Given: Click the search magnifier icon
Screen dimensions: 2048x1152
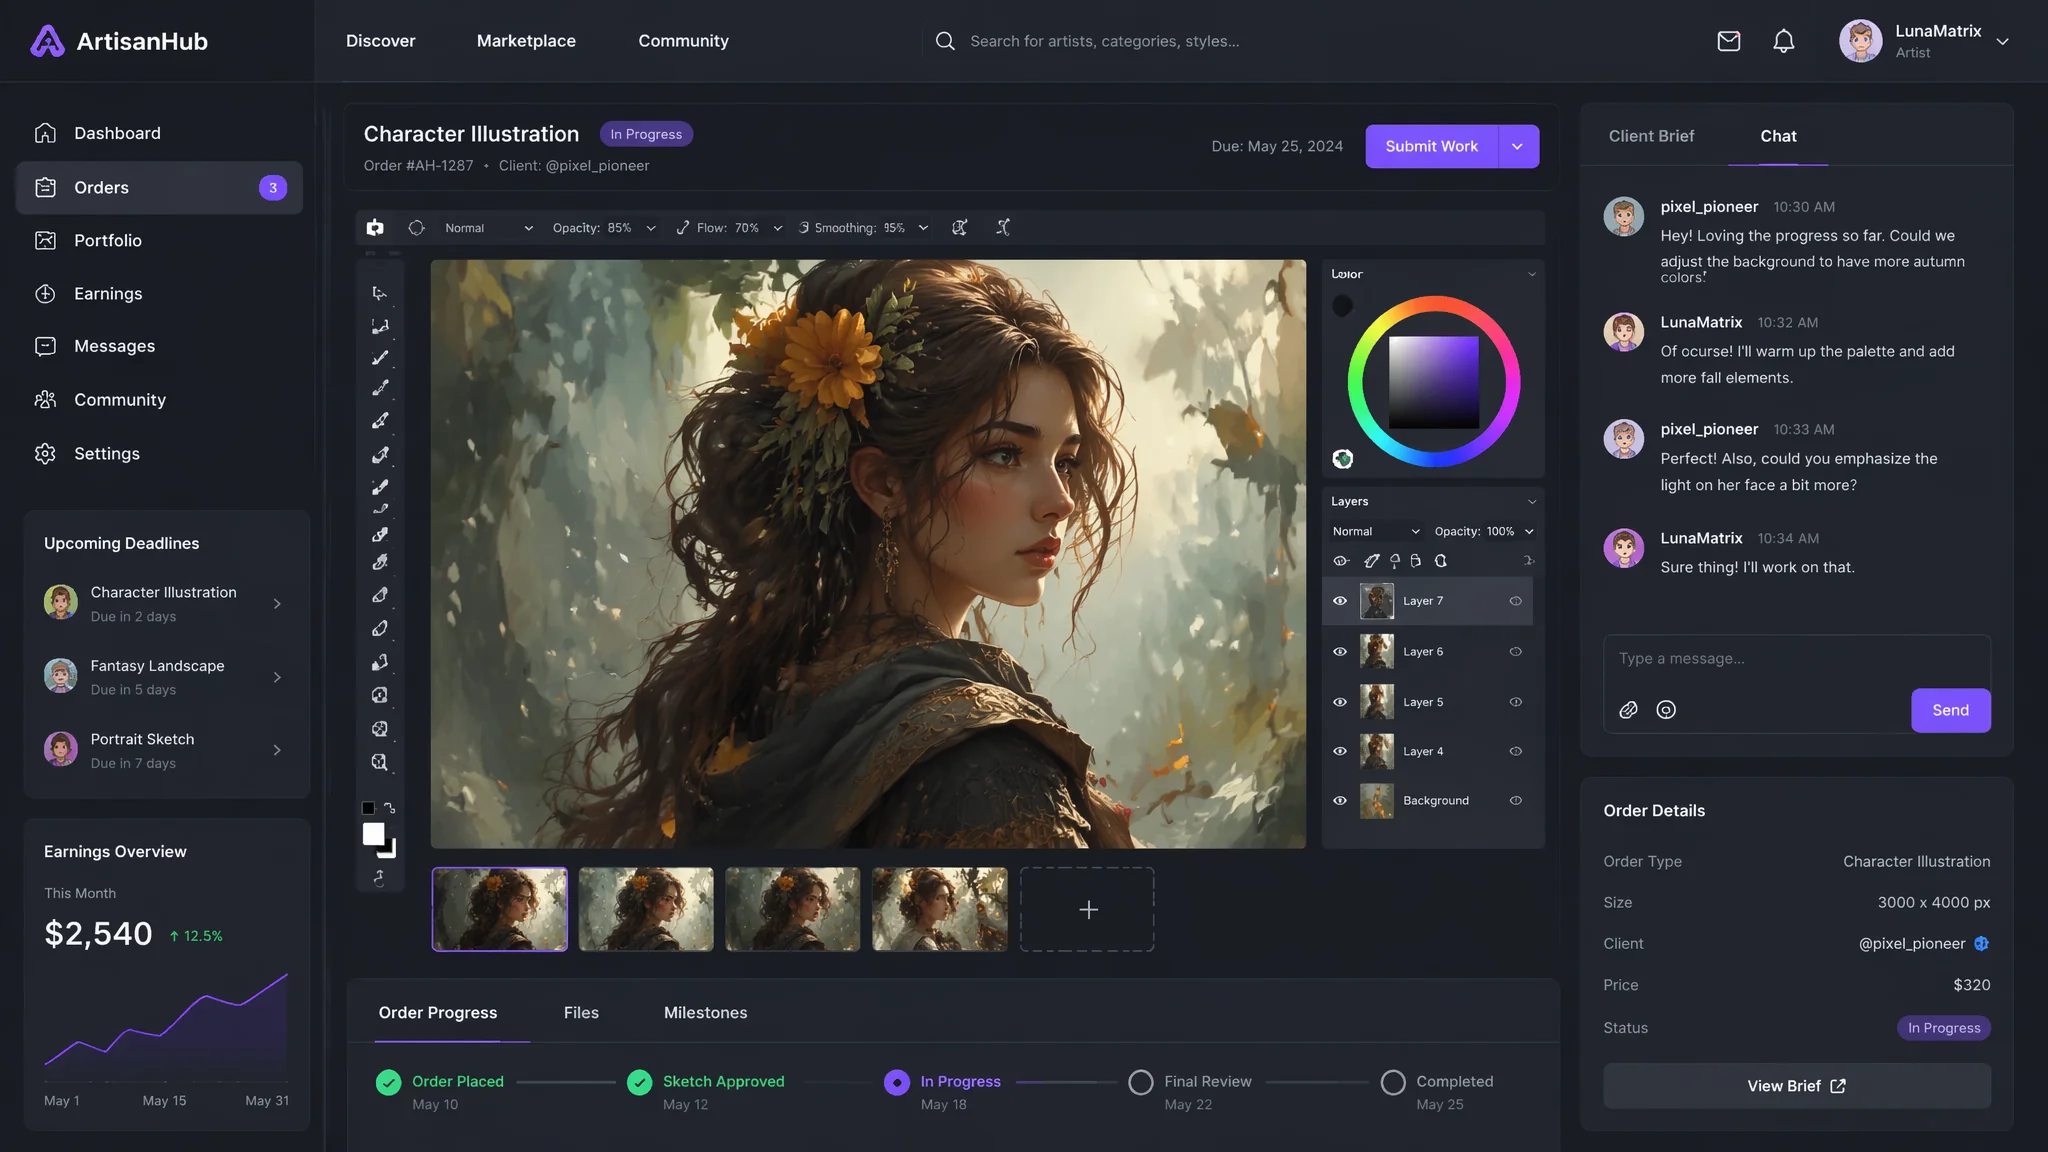Looking at the screenshot, I should coord(945,41).
